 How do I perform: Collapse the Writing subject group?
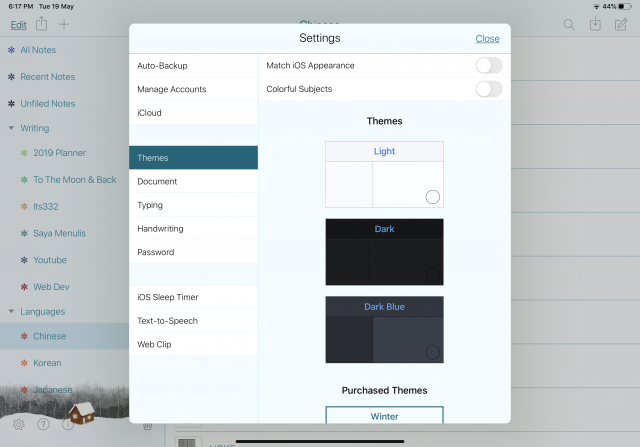(11, 128)
